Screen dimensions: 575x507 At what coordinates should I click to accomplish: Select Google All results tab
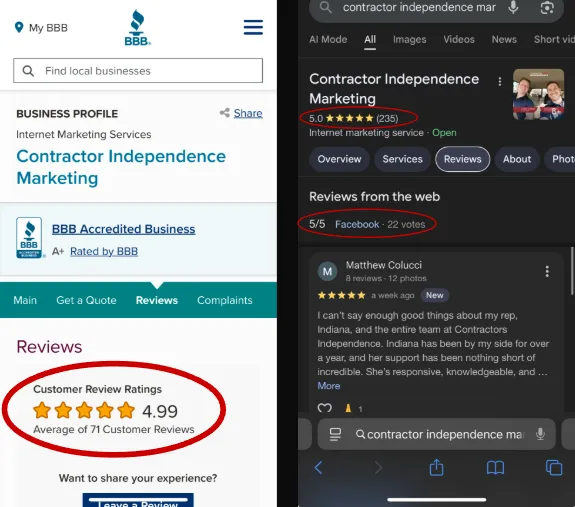[370, 40]
